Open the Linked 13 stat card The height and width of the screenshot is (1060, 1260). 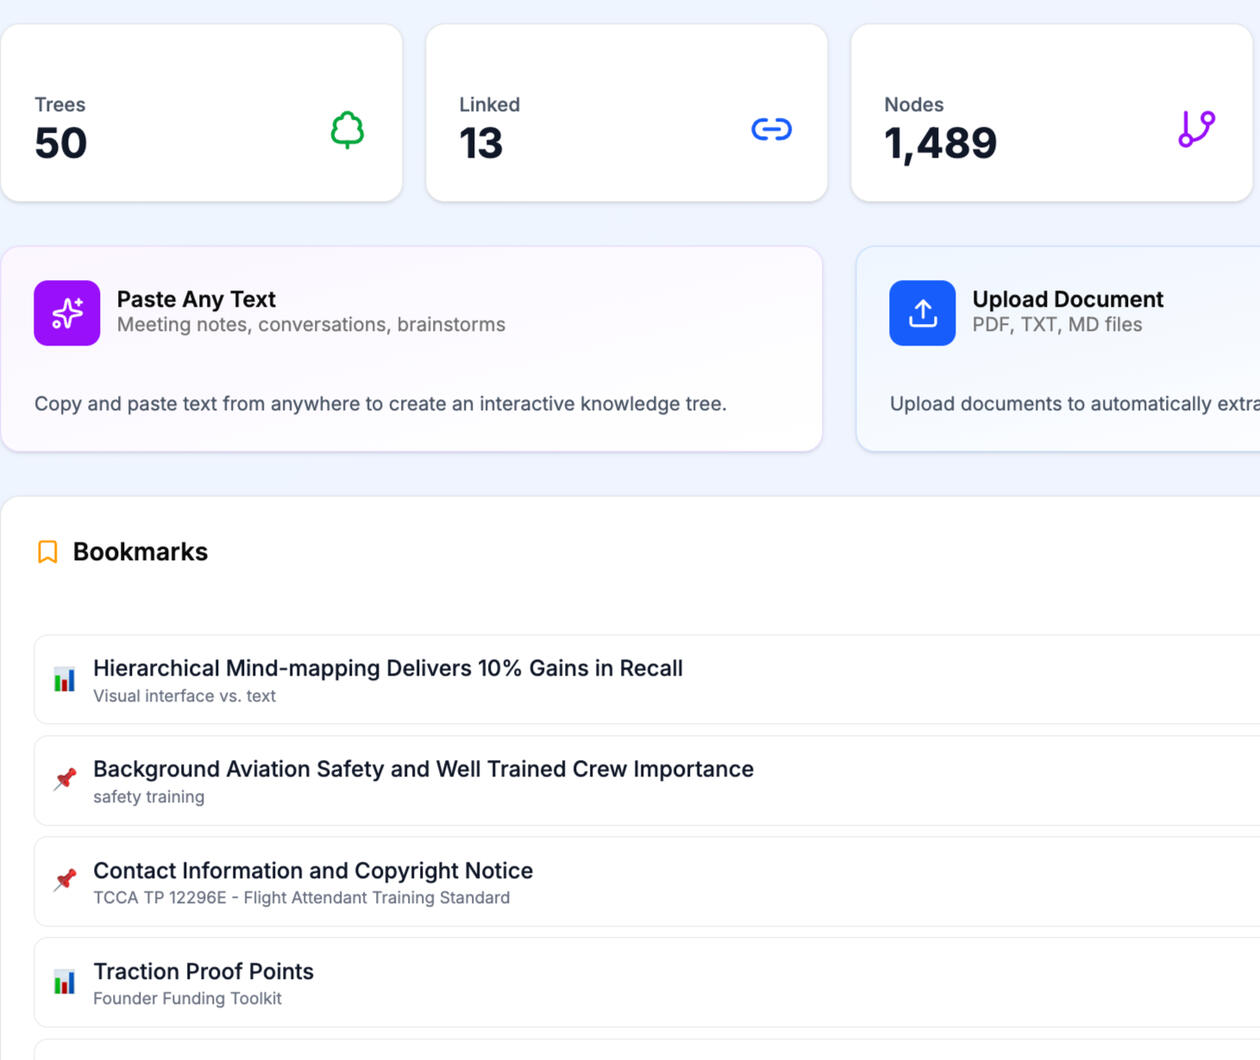627,113
